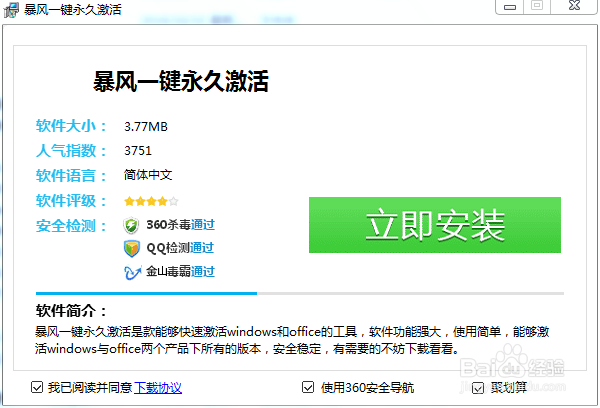Click the 3751 popularity index value

tap(138, 151)
